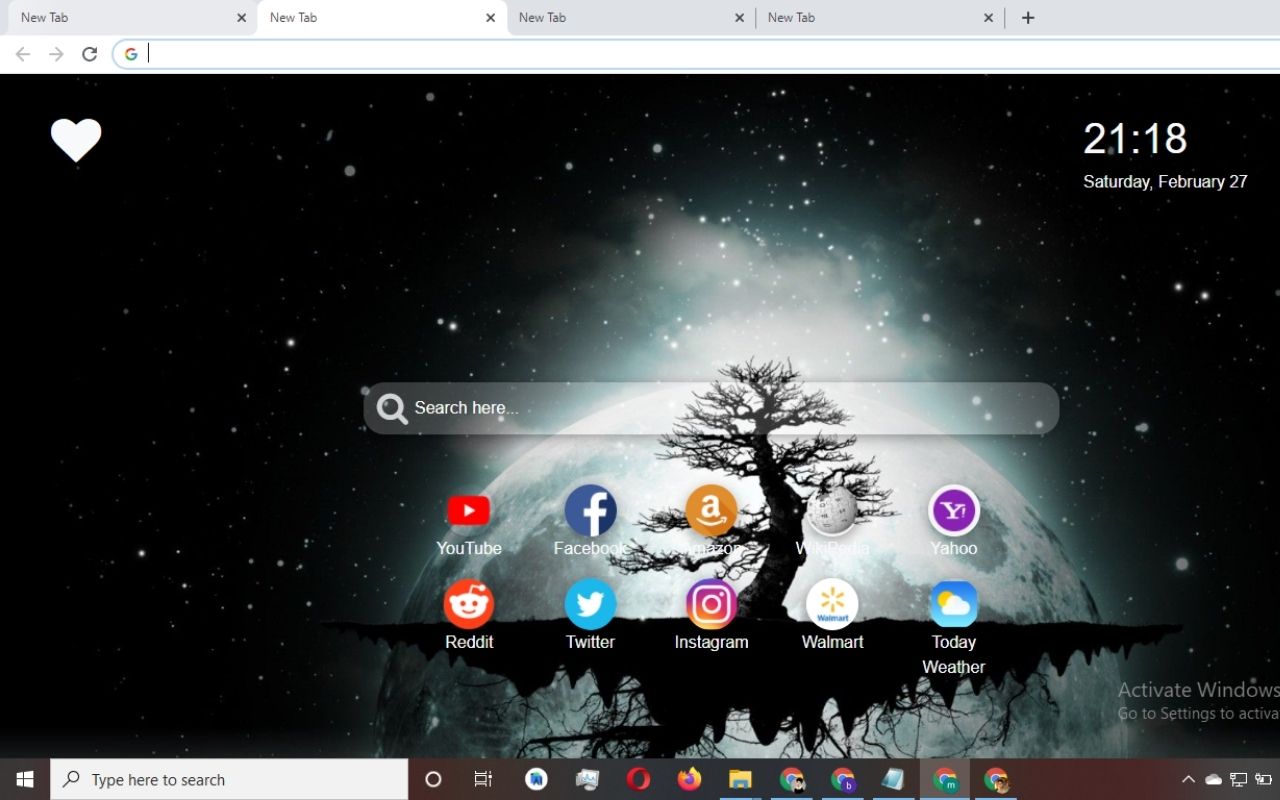Screen dimensions: 1280x800
Task: Click the Saturday, February 27 date text
Action: pos(1165,181)
